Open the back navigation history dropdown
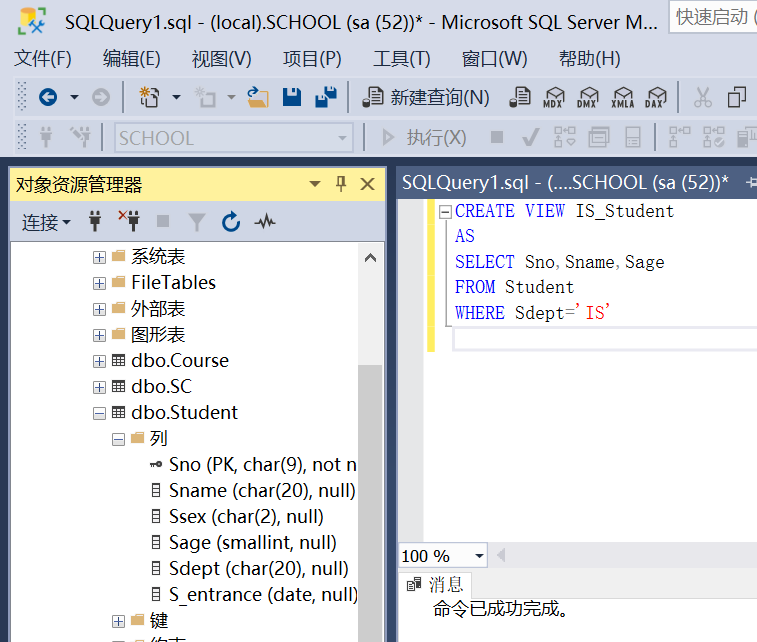The height and width of the screenshot is (642, 757). (x=74, y=97)
